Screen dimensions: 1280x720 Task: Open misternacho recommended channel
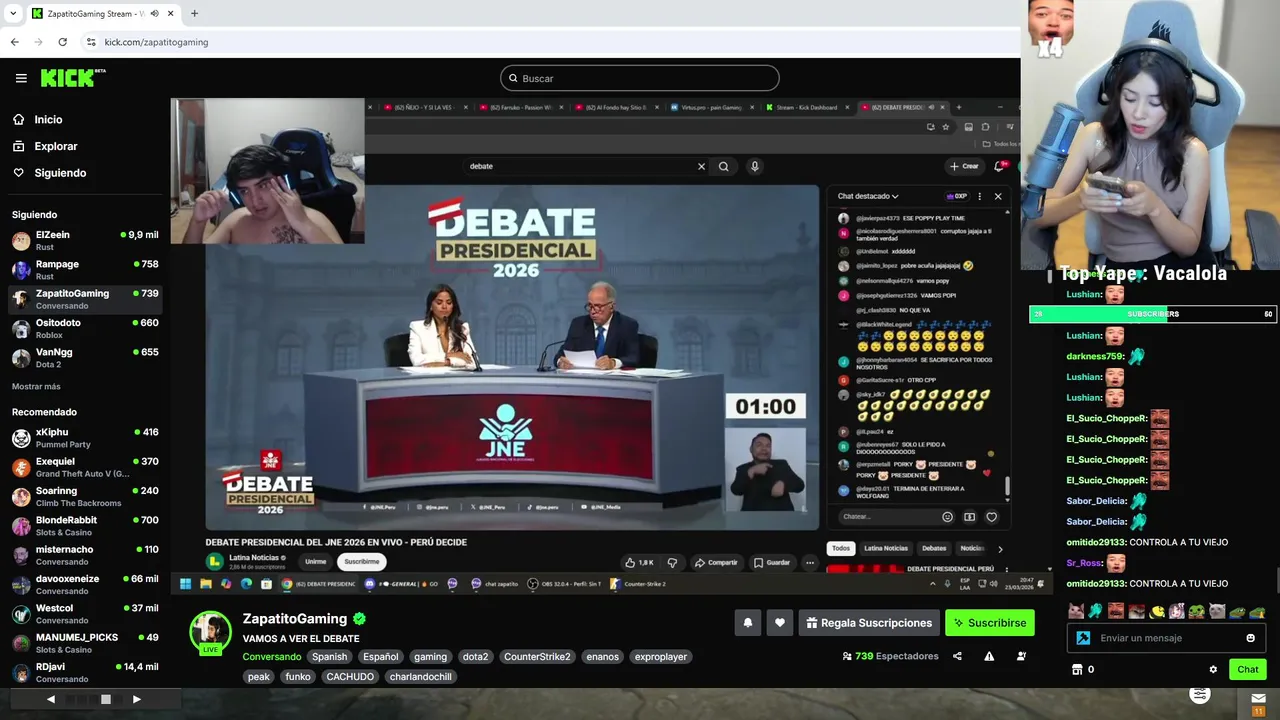[85, 554]
